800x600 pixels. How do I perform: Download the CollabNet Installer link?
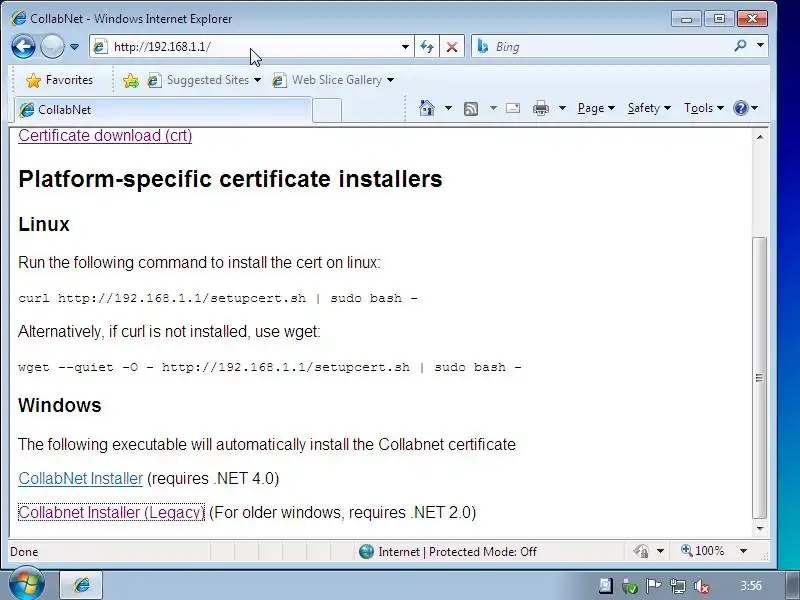81,479
